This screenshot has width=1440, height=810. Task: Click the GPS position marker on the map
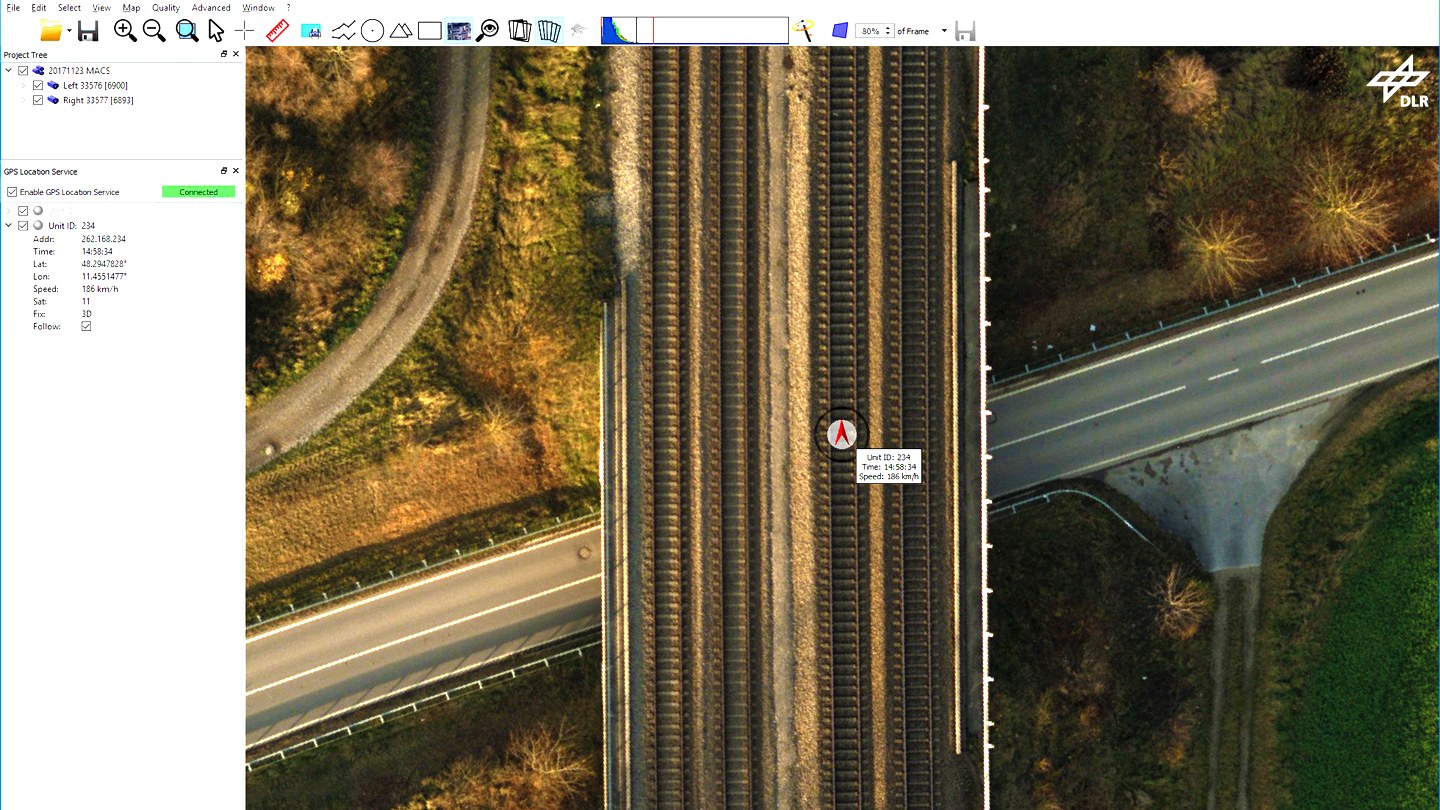(x=841, y=434)
